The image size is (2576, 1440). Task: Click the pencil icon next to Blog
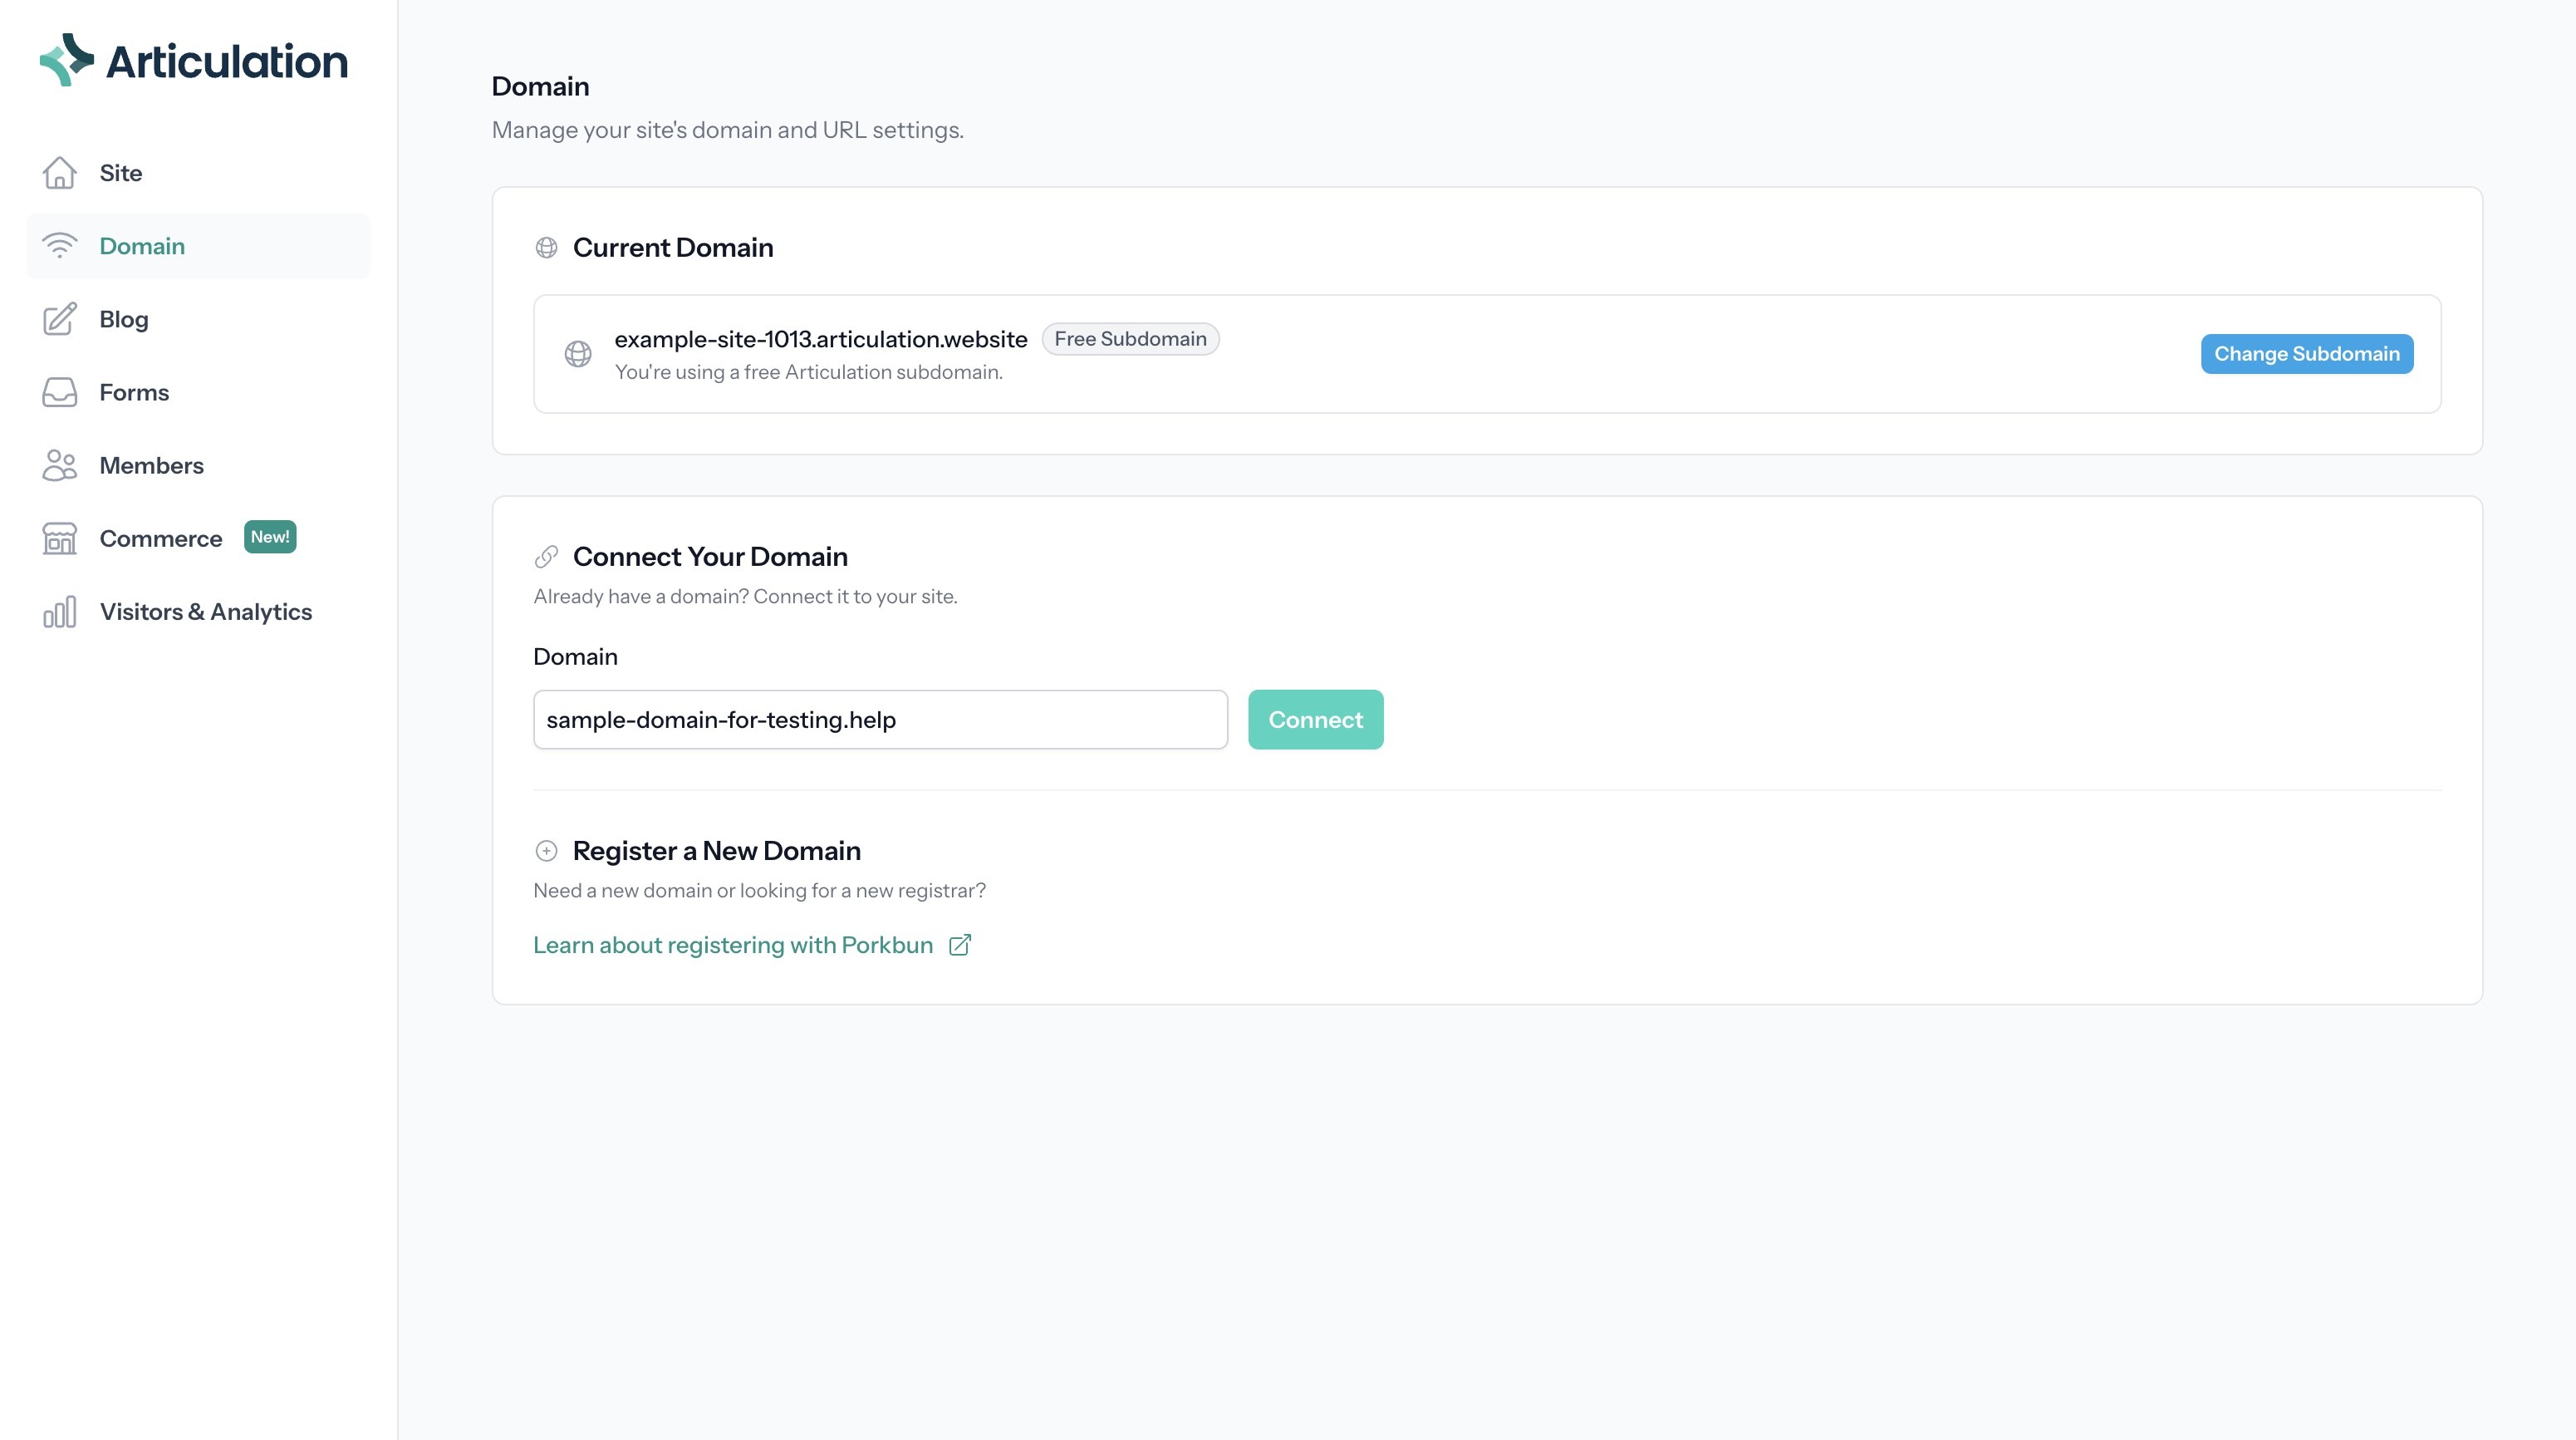(x=60, y=319)
